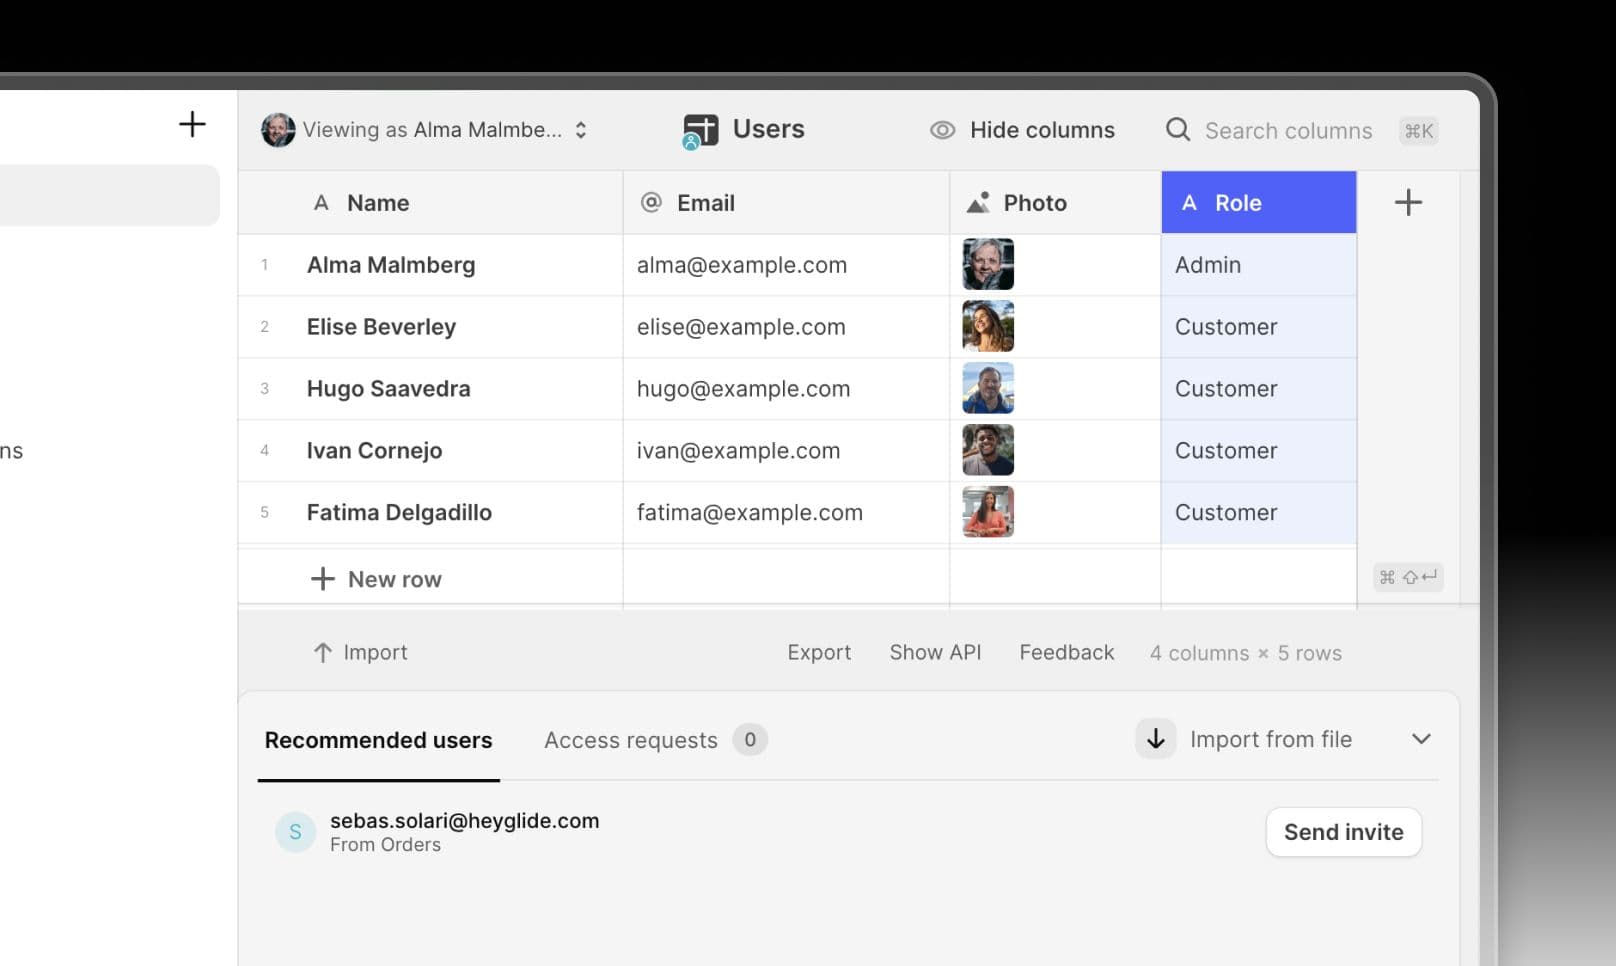
Task: Switch to Recommended users tab
Action: click(x=378, y=741)
